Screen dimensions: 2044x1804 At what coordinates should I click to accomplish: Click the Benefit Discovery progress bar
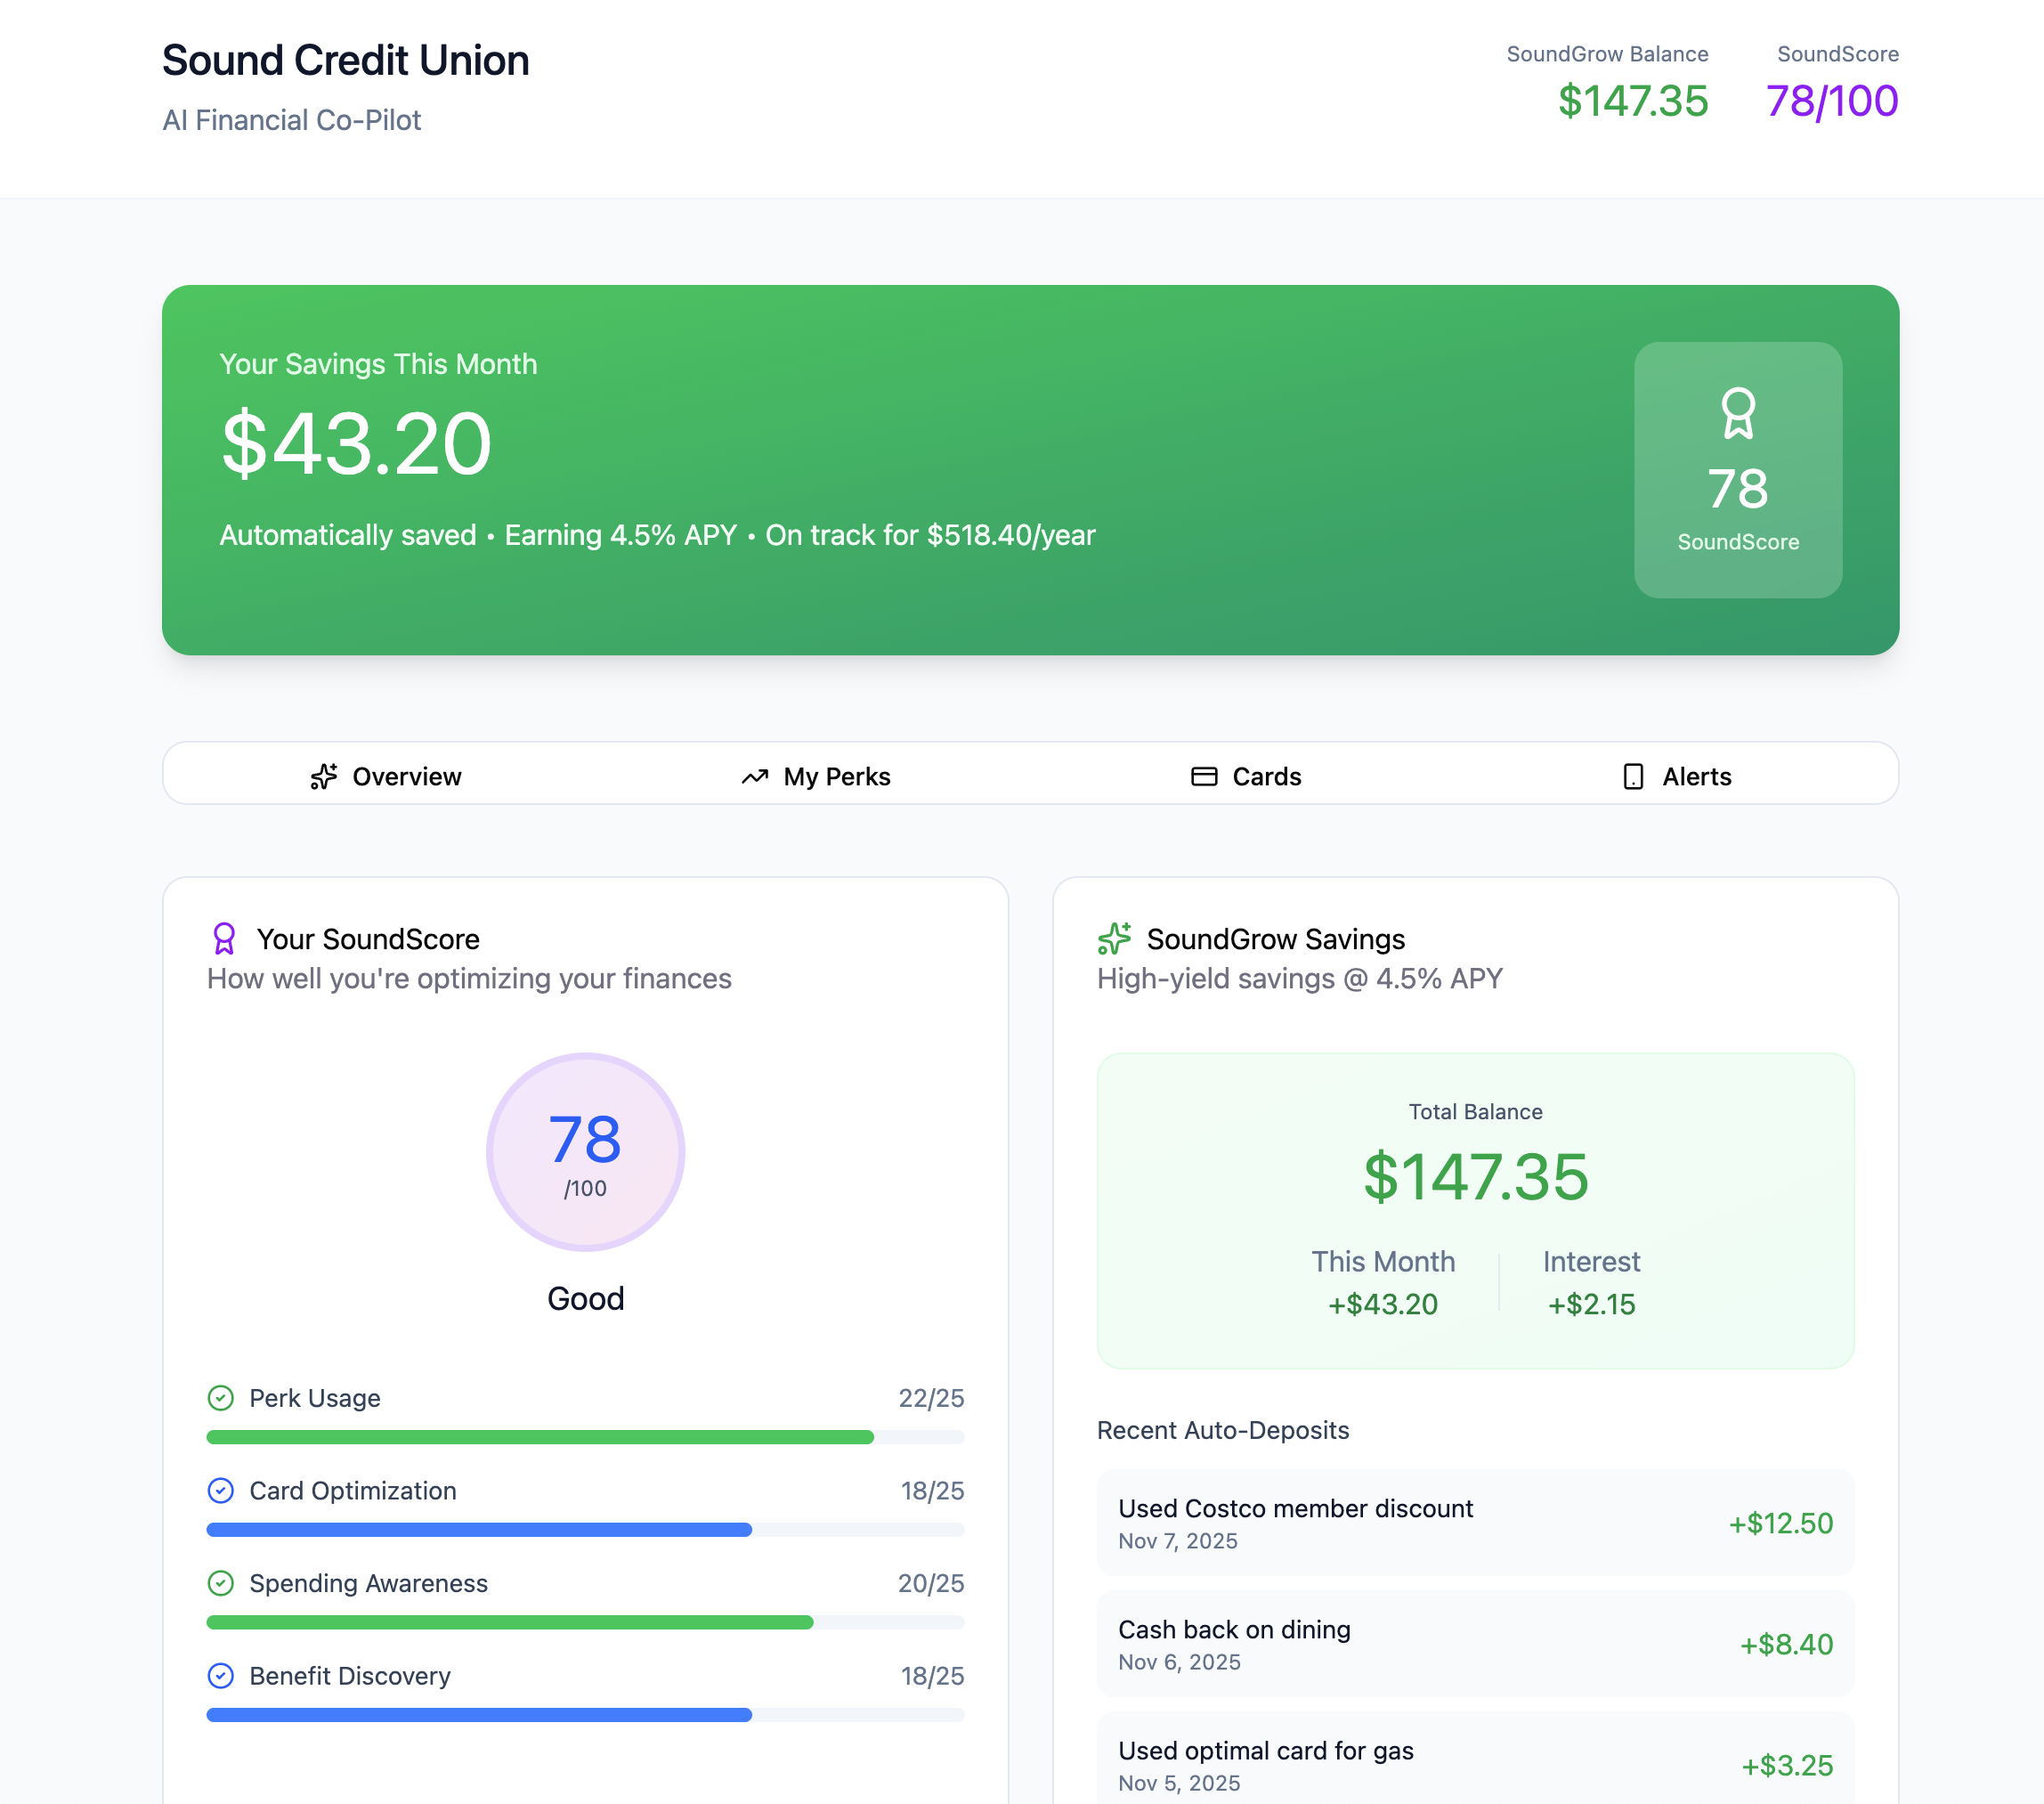pyautogui.click(x=585, y=1715)
